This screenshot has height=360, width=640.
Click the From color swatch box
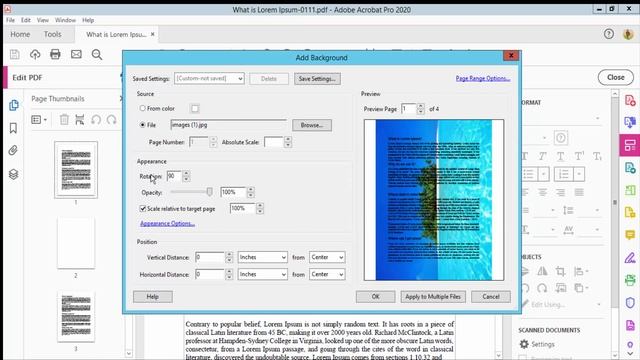[x=195, y=108]
